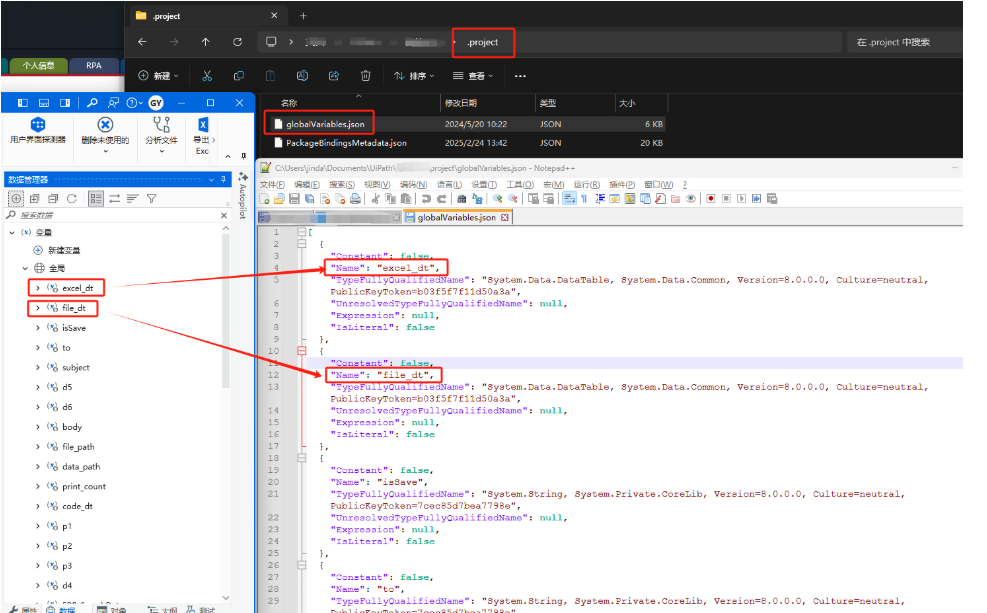
Task: Toggle the grouped list view in Data Manager
Action: click(x=96, y=199)
